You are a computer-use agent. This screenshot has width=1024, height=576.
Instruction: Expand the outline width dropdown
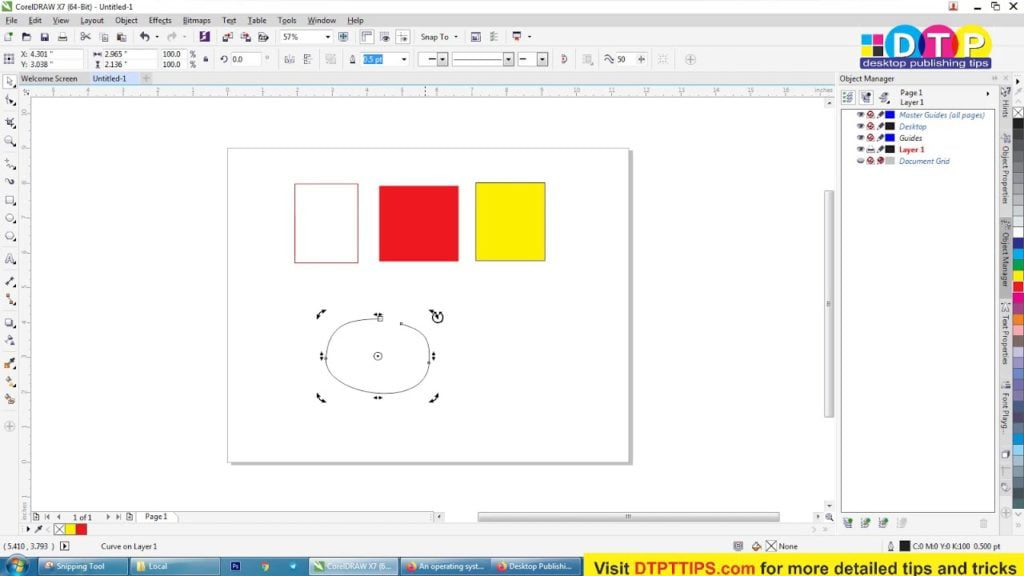(x=405, y=59)
